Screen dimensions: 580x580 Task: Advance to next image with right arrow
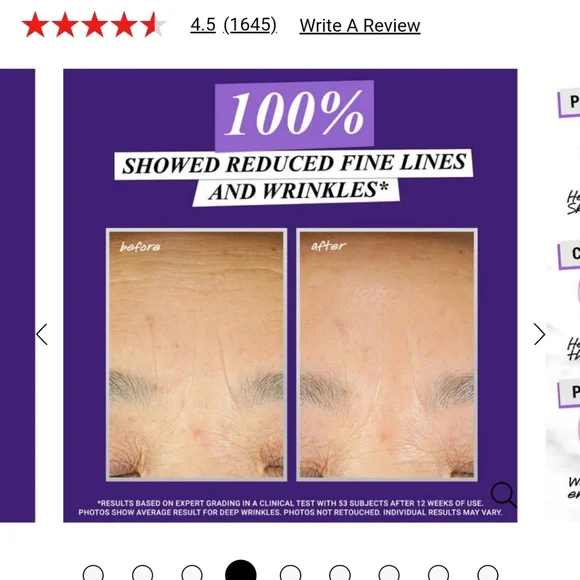tap(539, 334)
